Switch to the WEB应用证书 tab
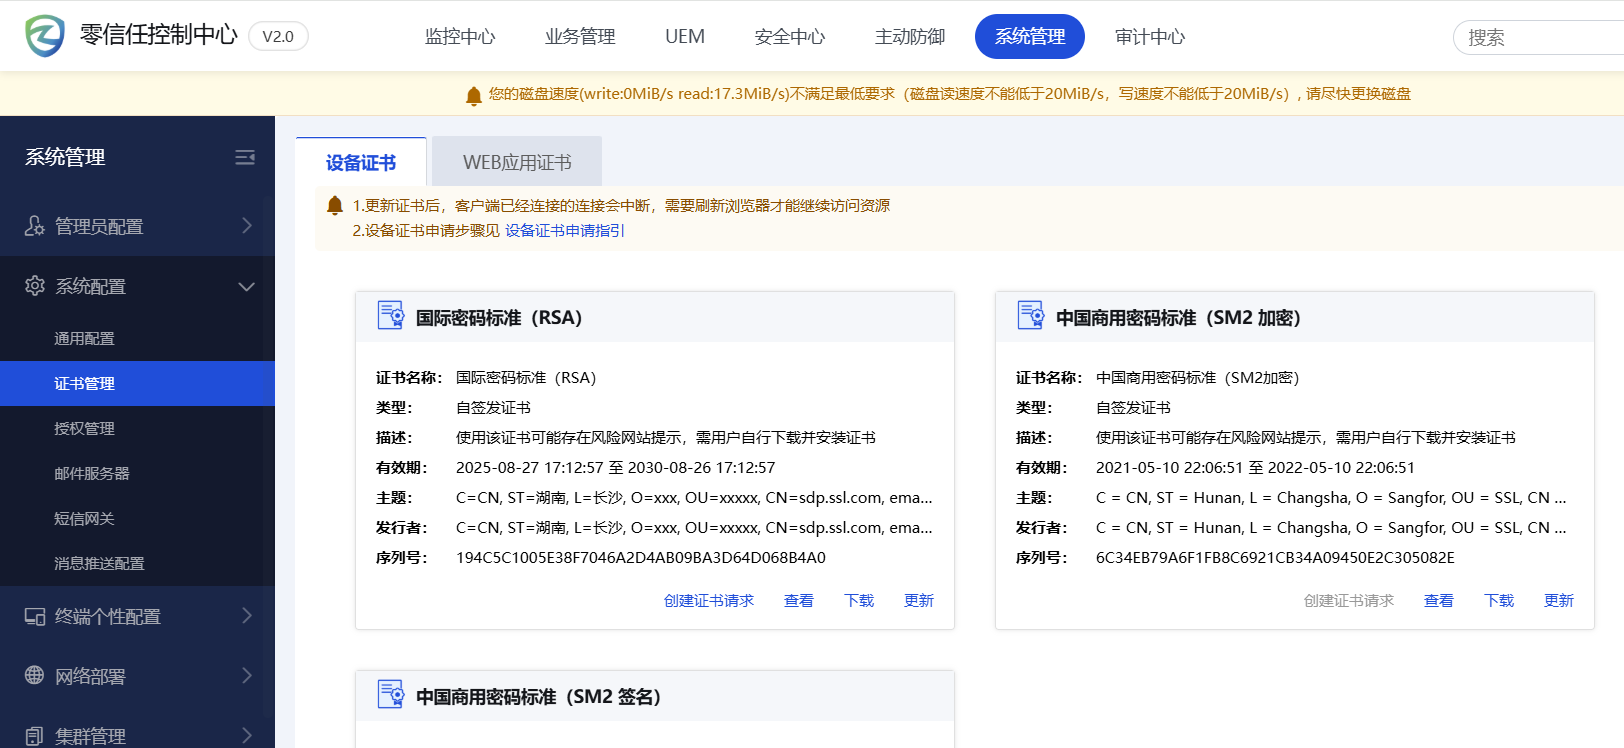The height and width of the screenshot is (748, 1624). [517, 162]
